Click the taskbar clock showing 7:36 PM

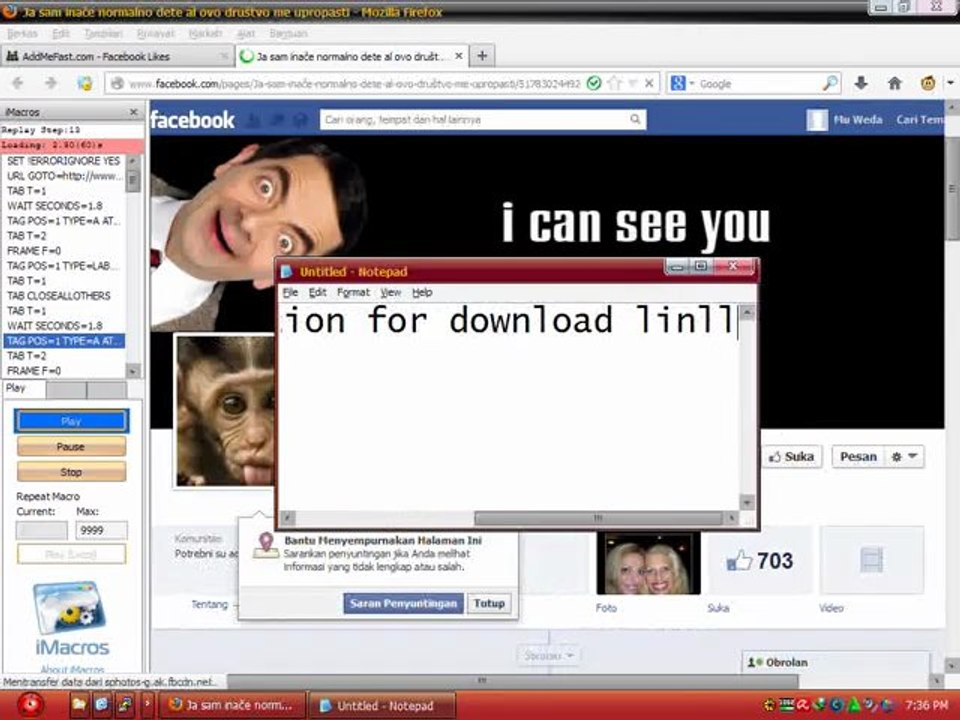[926, 705]
